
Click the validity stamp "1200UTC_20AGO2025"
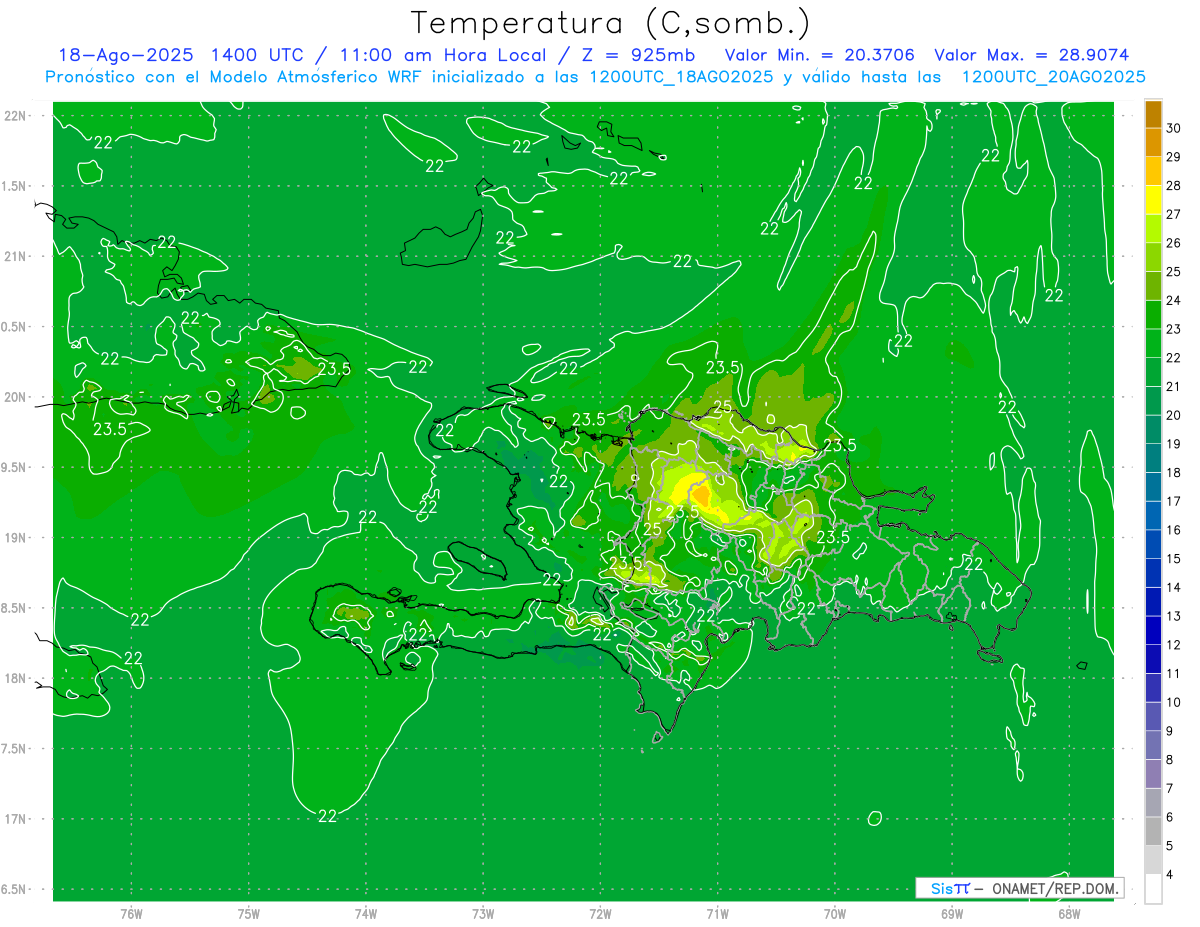pyautogui.click(x=1053, y=77)
